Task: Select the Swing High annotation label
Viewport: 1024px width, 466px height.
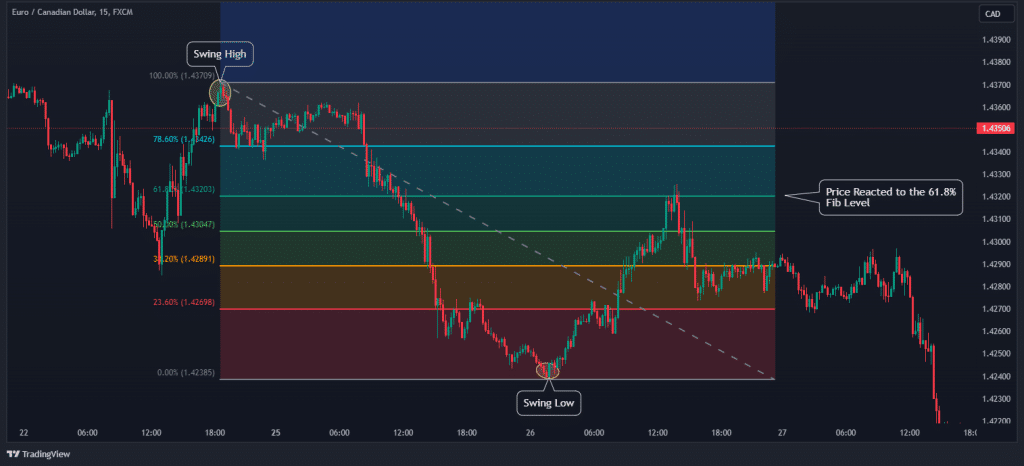Action: 220,54
